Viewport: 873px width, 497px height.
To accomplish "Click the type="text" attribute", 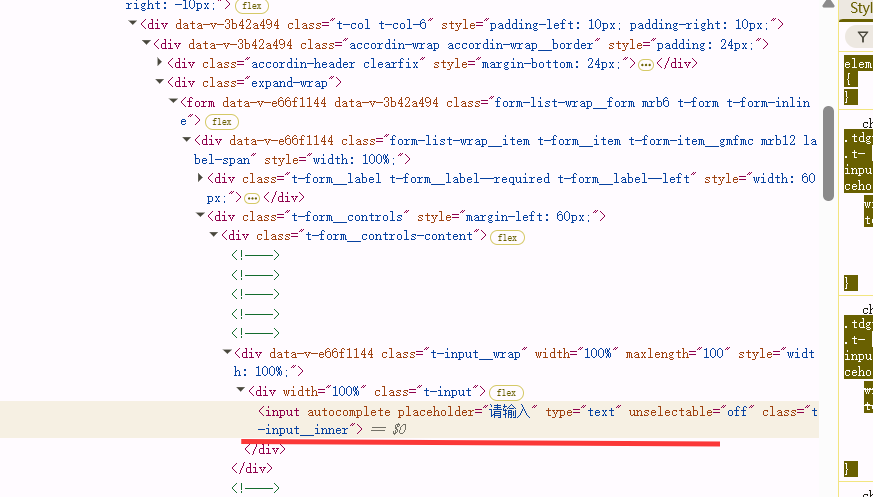I will pyautogui.click(x=583, y=412).
